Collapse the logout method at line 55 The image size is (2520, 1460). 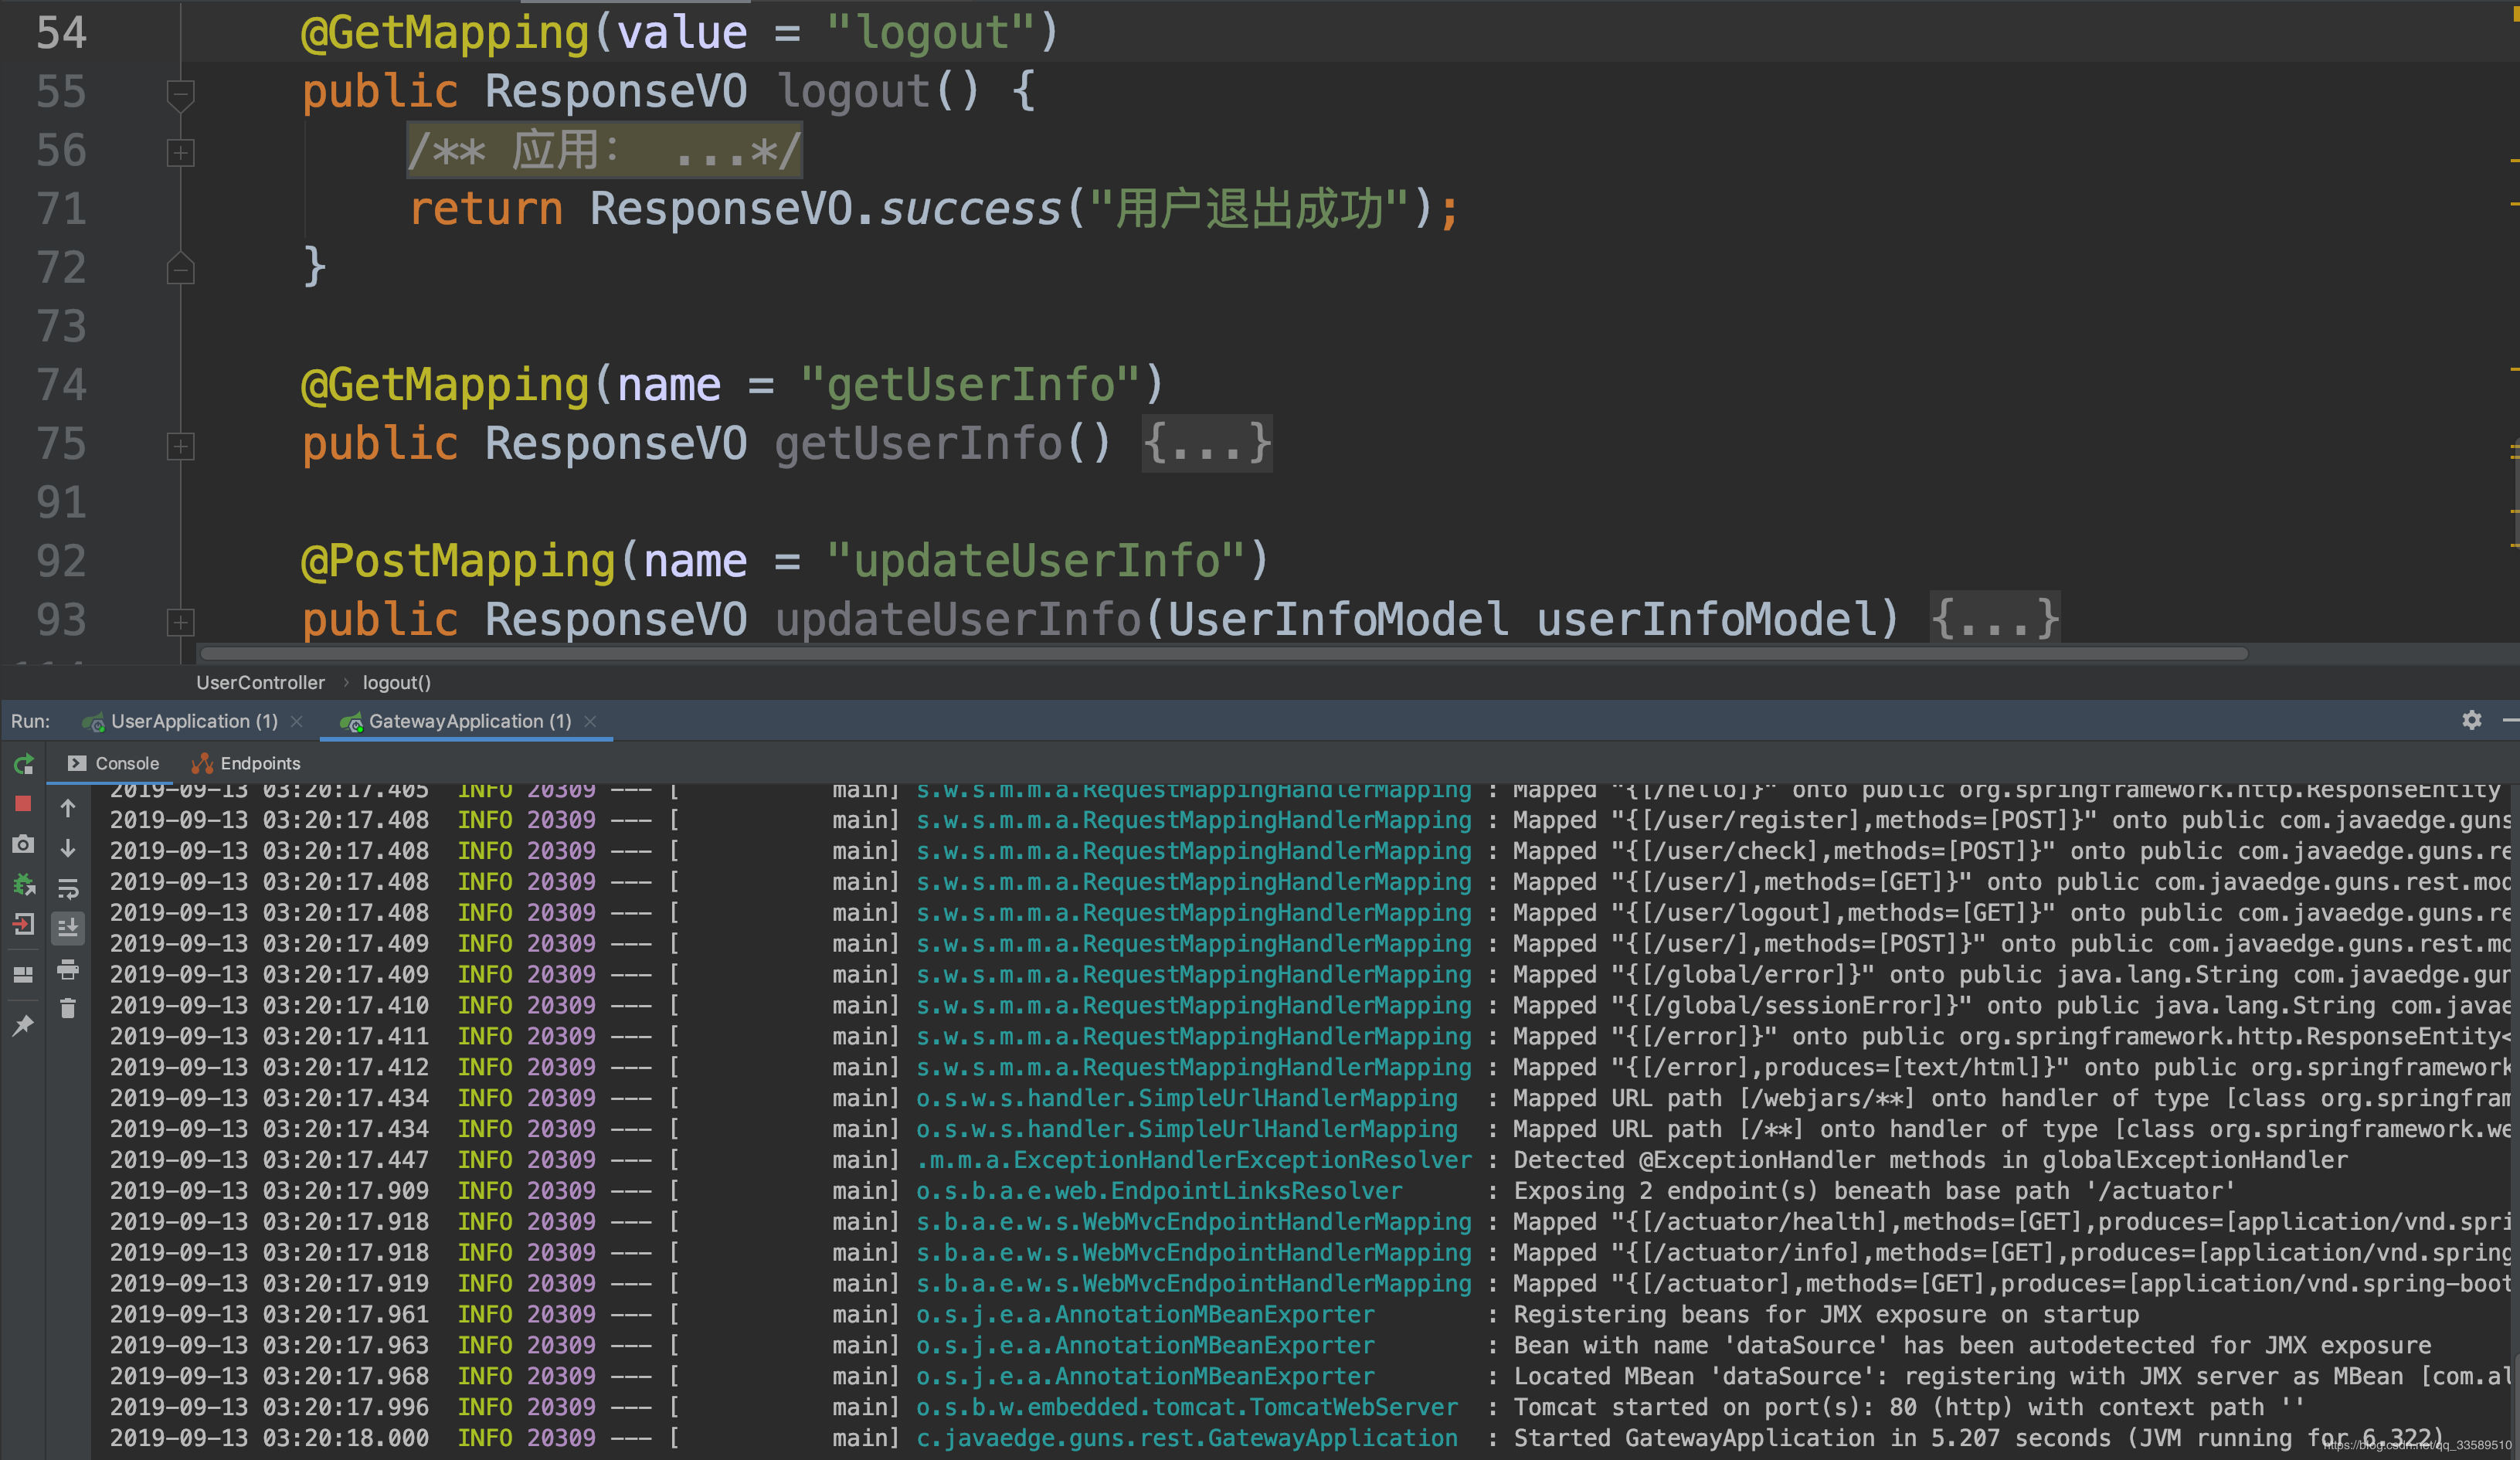click(180, 93)
